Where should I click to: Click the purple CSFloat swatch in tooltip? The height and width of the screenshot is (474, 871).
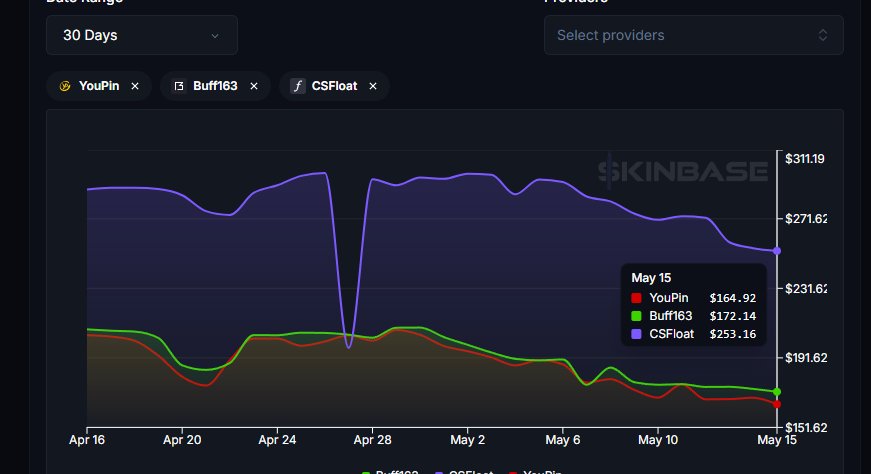pos(637,333)
